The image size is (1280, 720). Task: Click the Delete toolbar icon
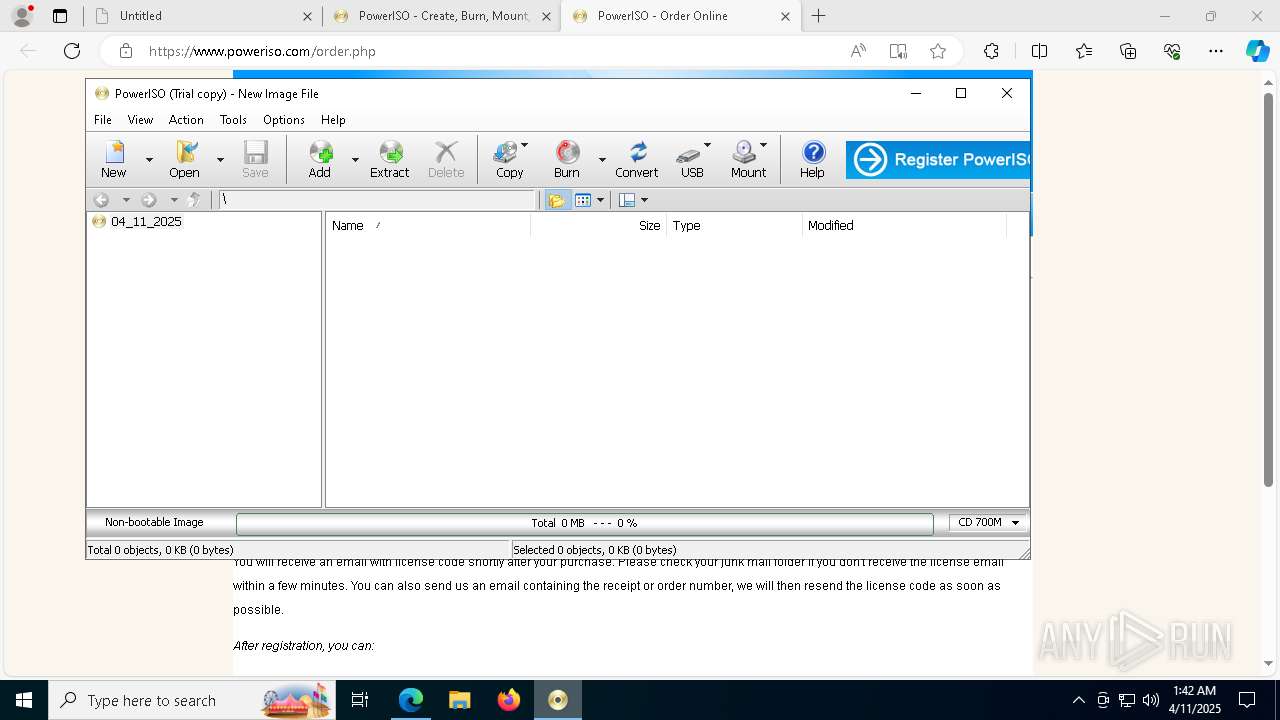tap(446, 159)
